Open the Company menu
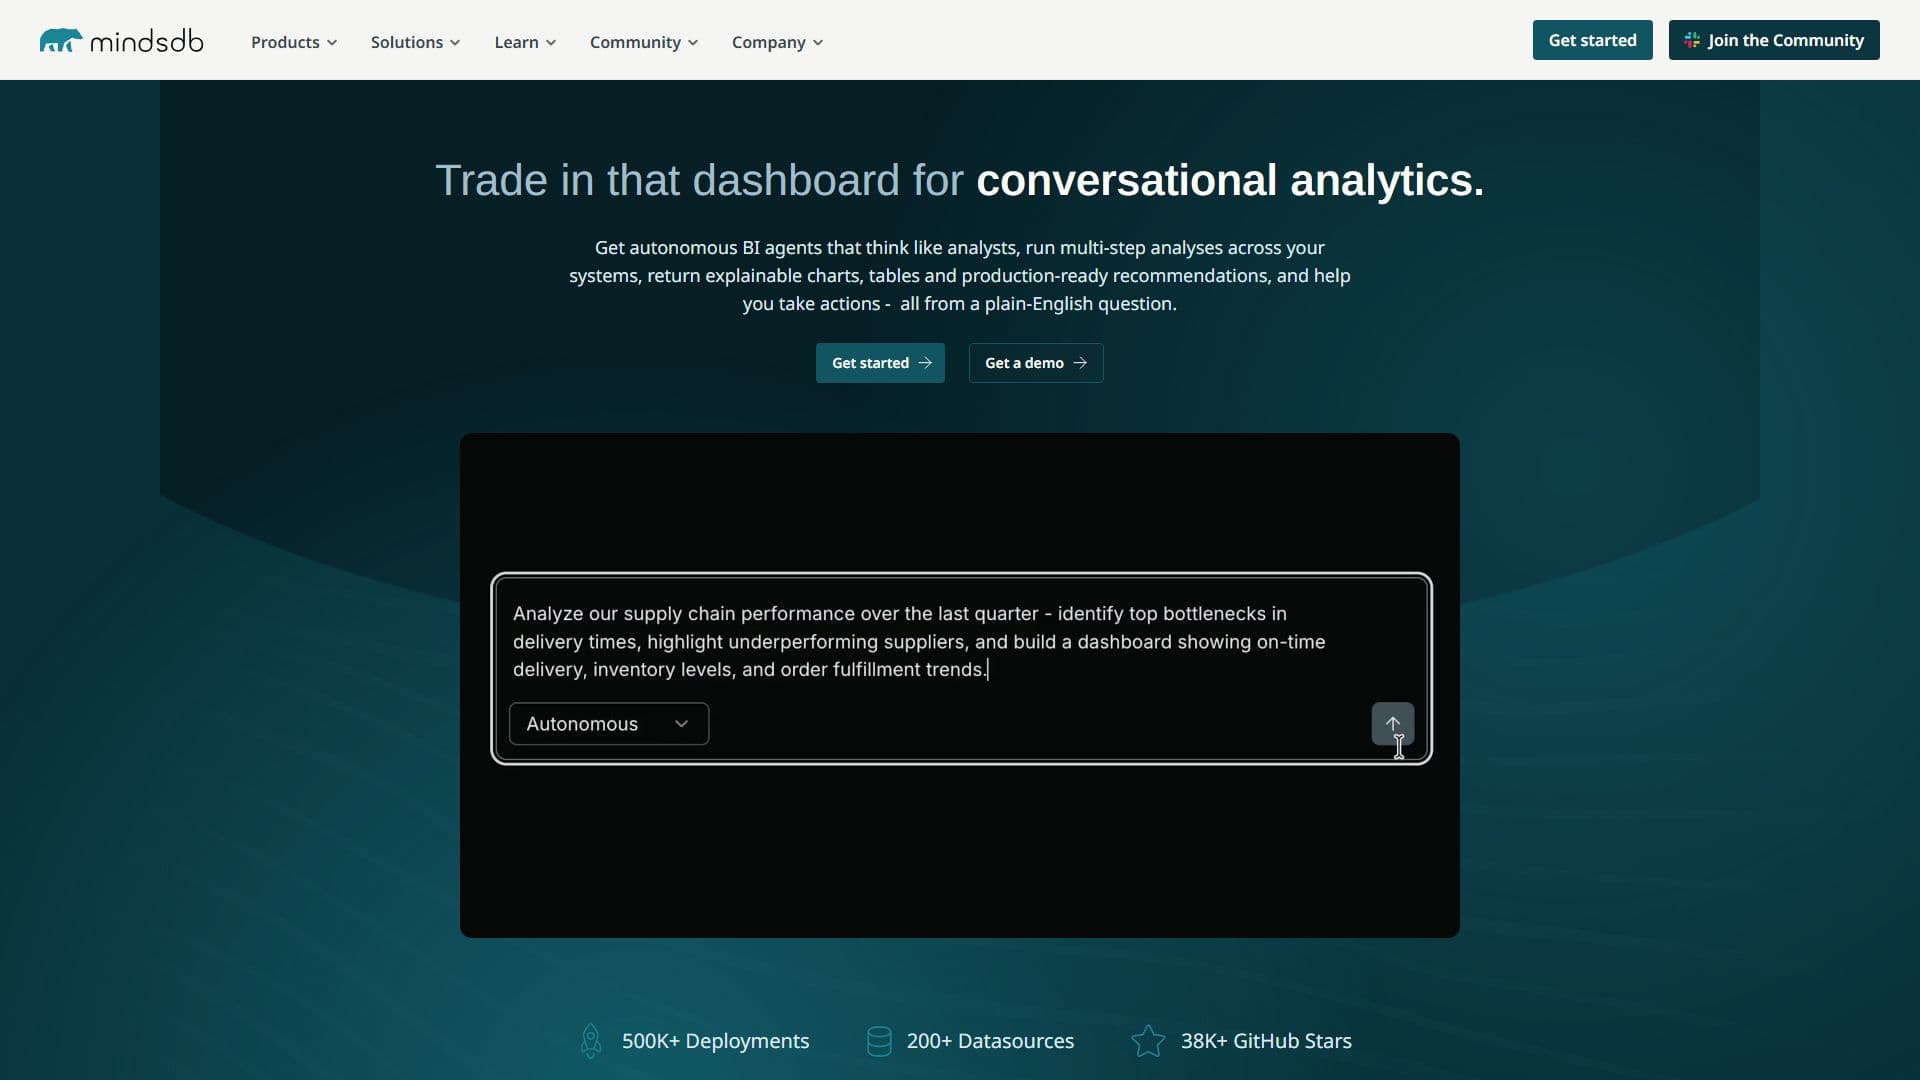The width and height of the screenshot is (1920, 1080). point(777,42)
